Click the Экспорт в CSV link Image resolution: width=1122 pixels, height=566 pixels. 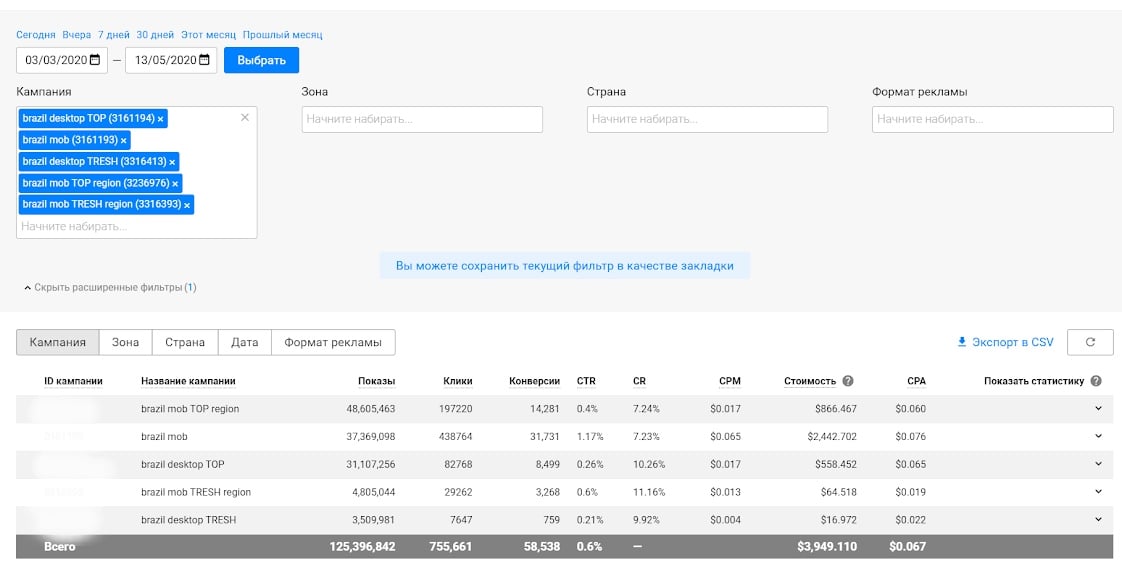(x=1006, y=342)
